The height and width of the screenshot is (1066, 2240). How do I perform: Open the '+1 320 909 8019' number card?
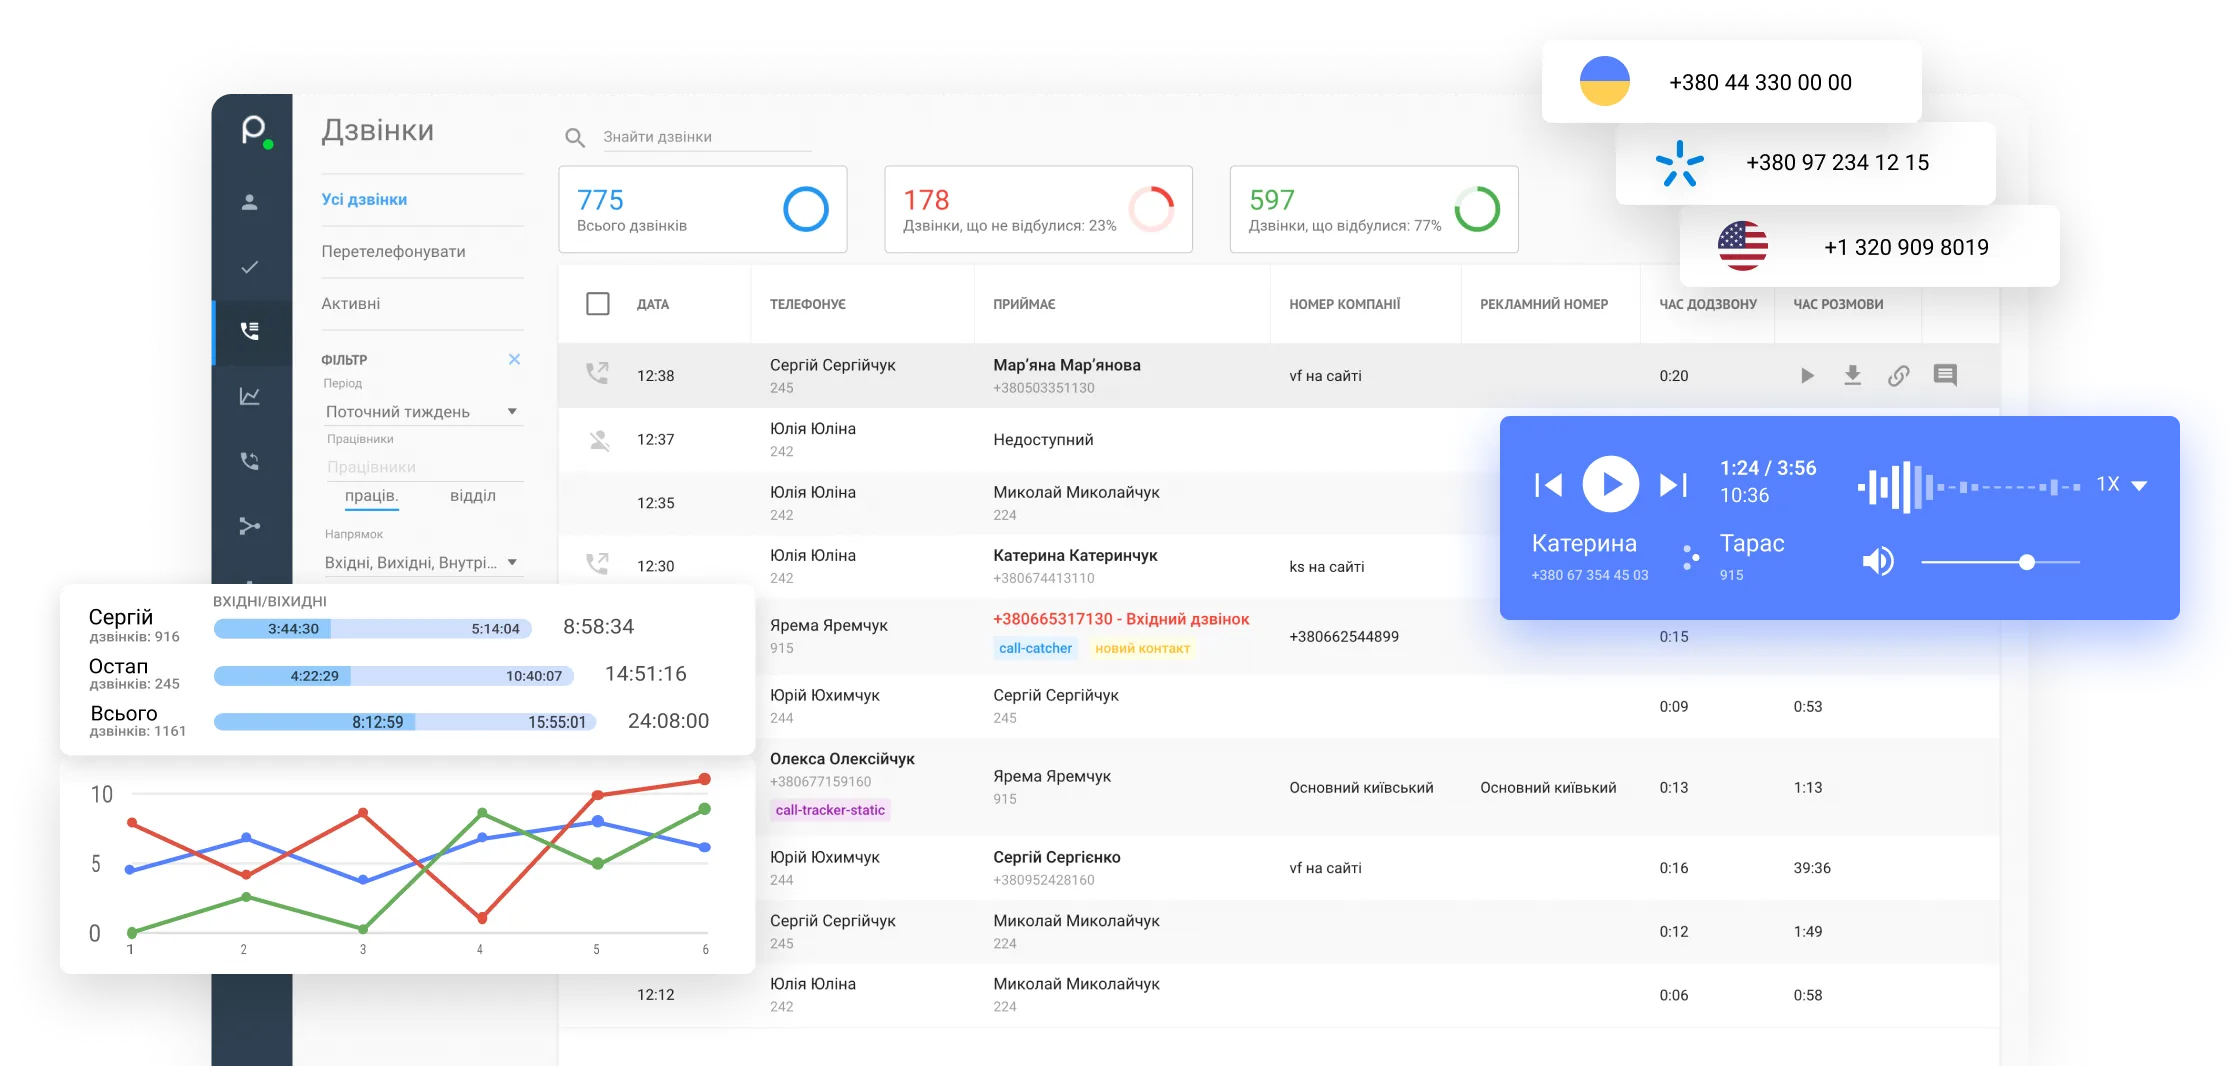click(1870, 246)
